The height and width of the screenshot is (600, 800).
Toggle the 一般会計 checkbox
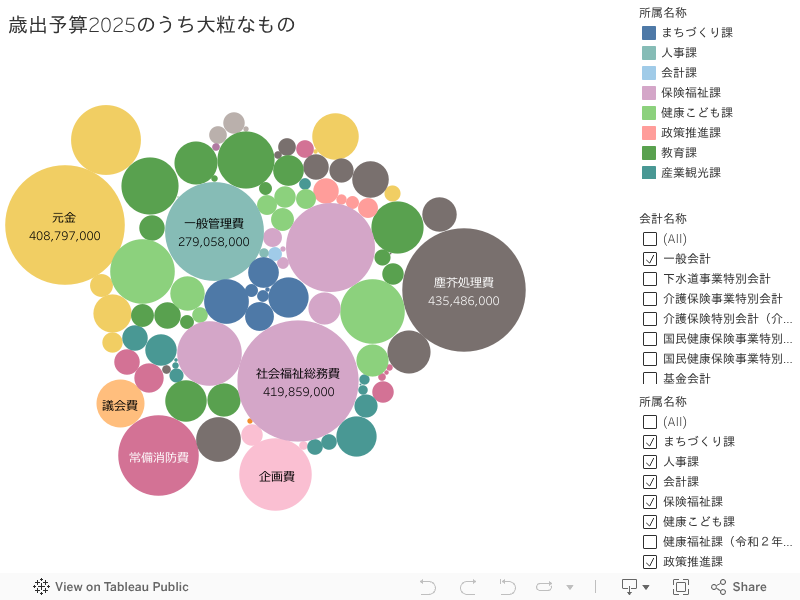click(650, 259)
